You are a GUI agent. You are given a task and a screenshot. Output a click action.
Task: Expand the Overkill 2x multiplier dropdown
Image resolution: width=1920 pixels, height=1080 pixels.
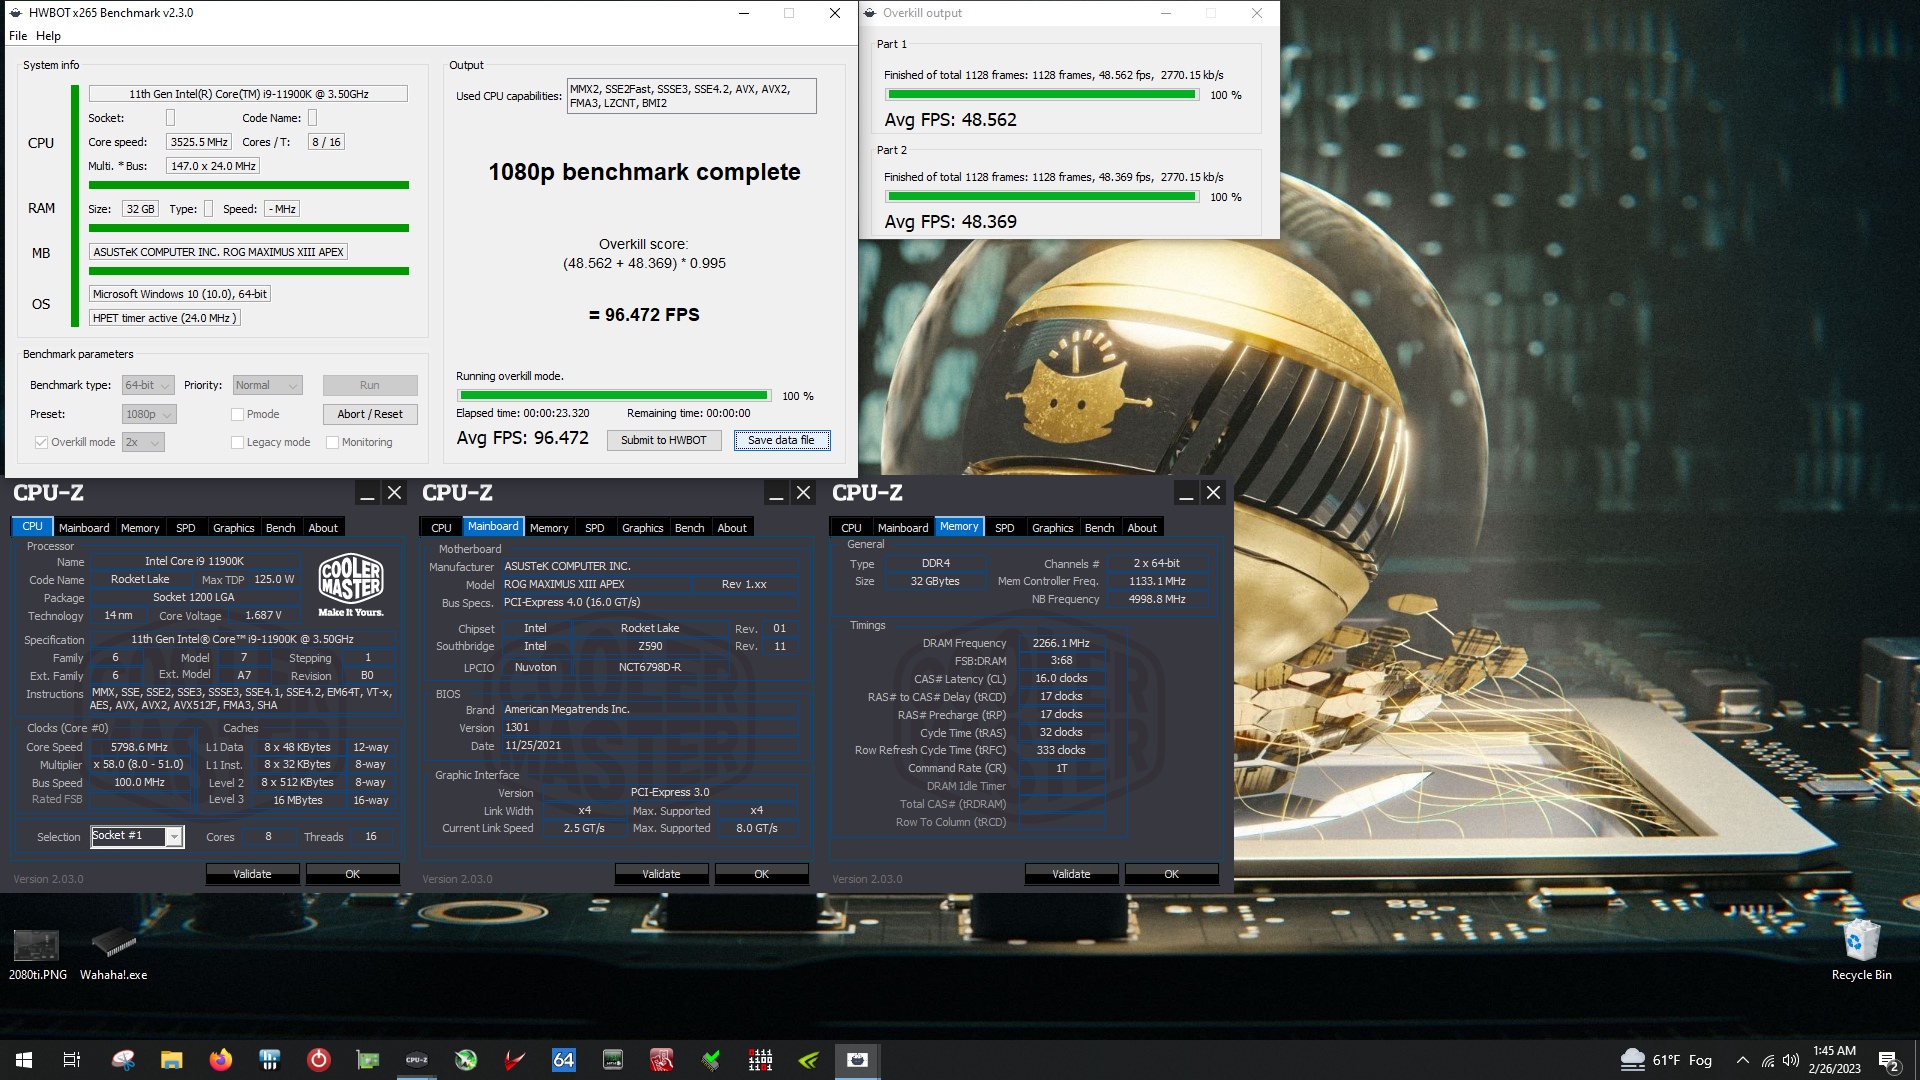click(143, 442)
